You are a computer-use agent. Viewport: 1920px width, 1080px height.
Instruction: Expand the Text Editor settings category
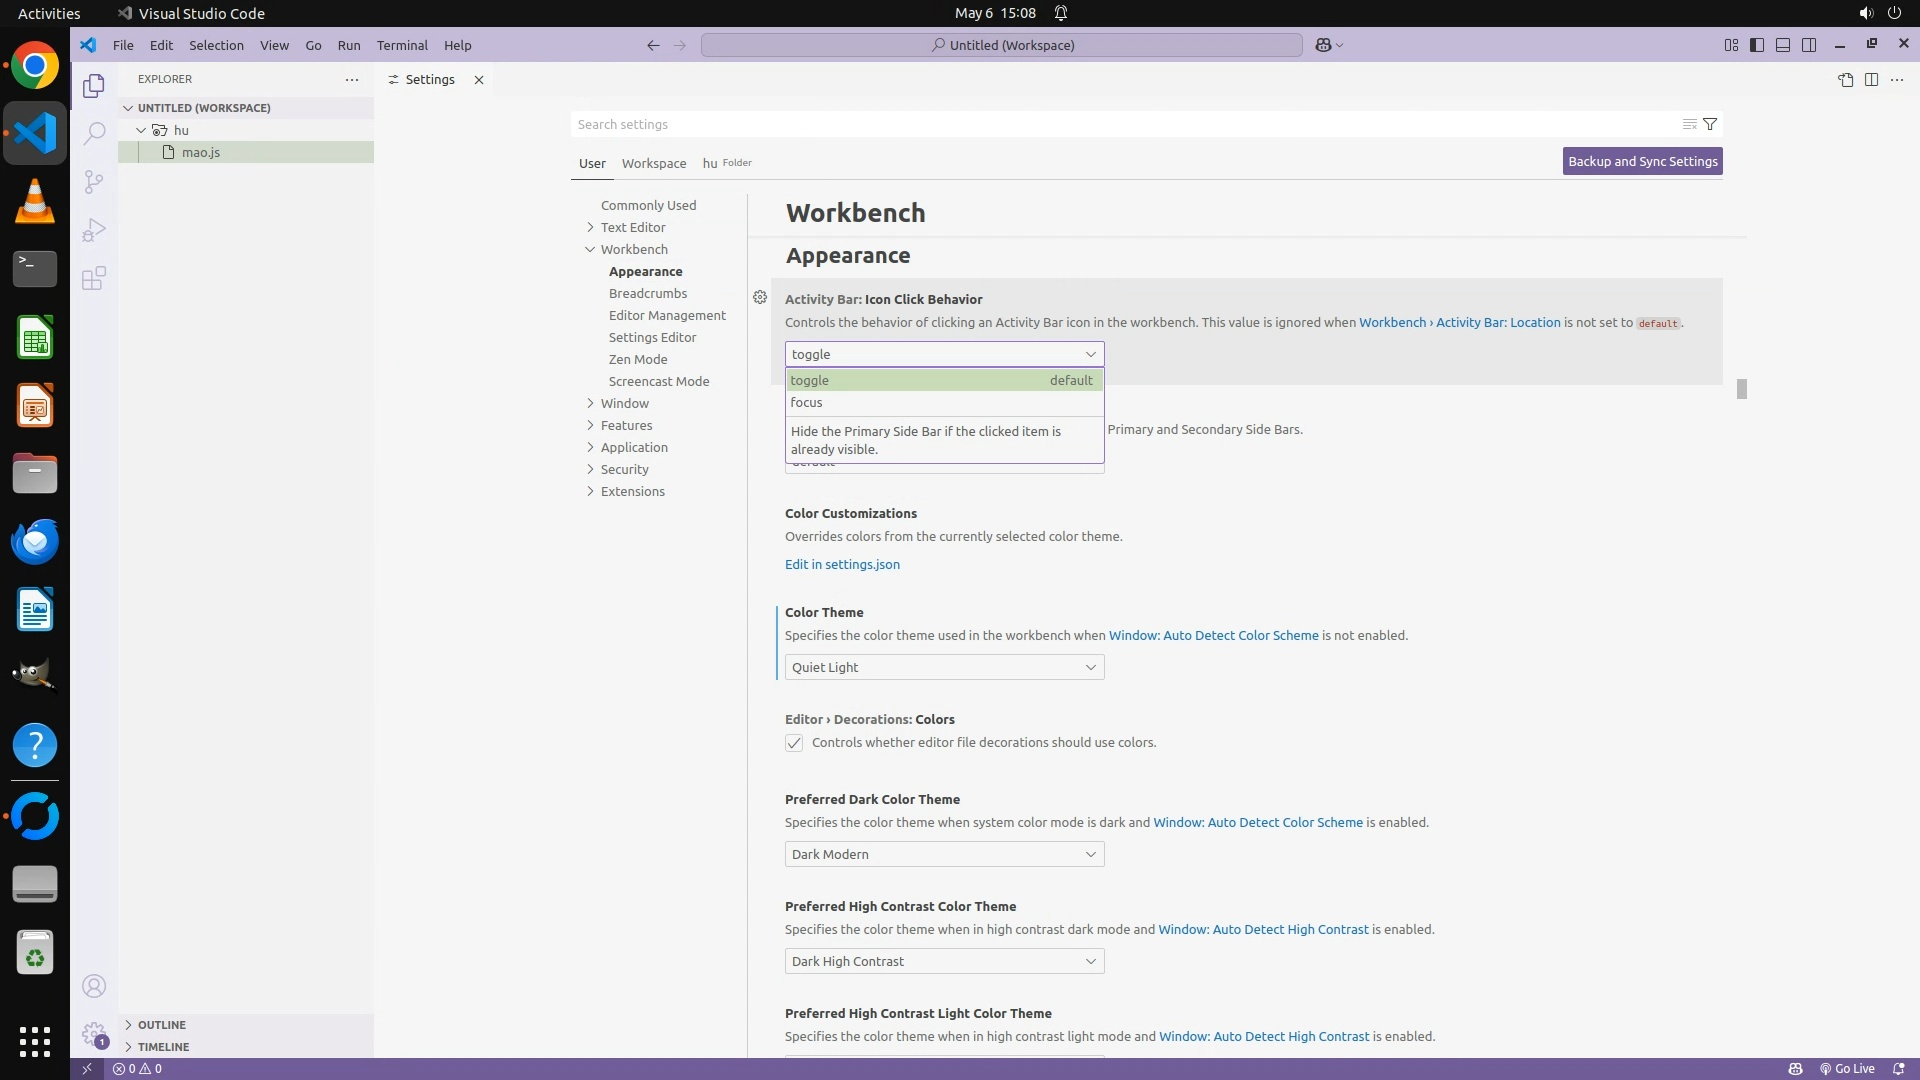[632, 227]
